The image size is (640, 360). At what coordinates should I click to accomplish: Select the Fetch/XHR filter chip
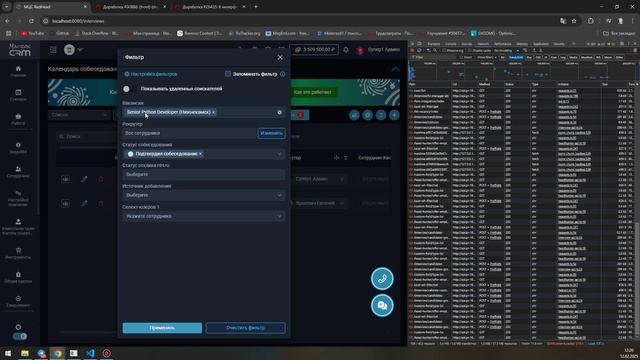point(516,58)
